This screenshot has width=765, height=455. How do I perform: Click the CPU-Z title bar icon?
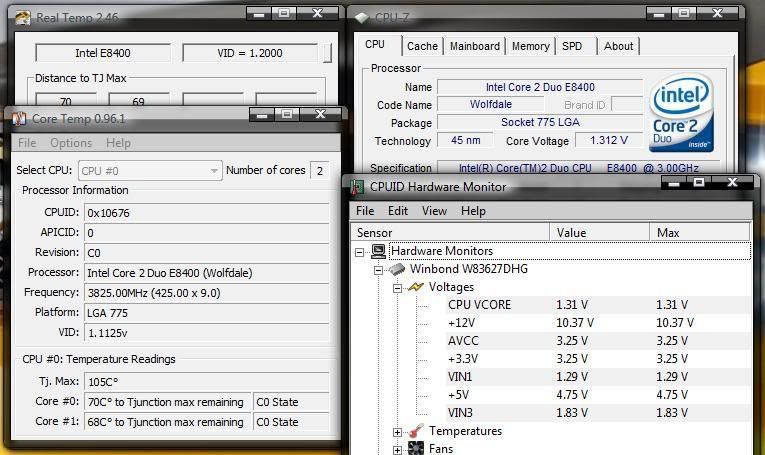coord(362,18)
